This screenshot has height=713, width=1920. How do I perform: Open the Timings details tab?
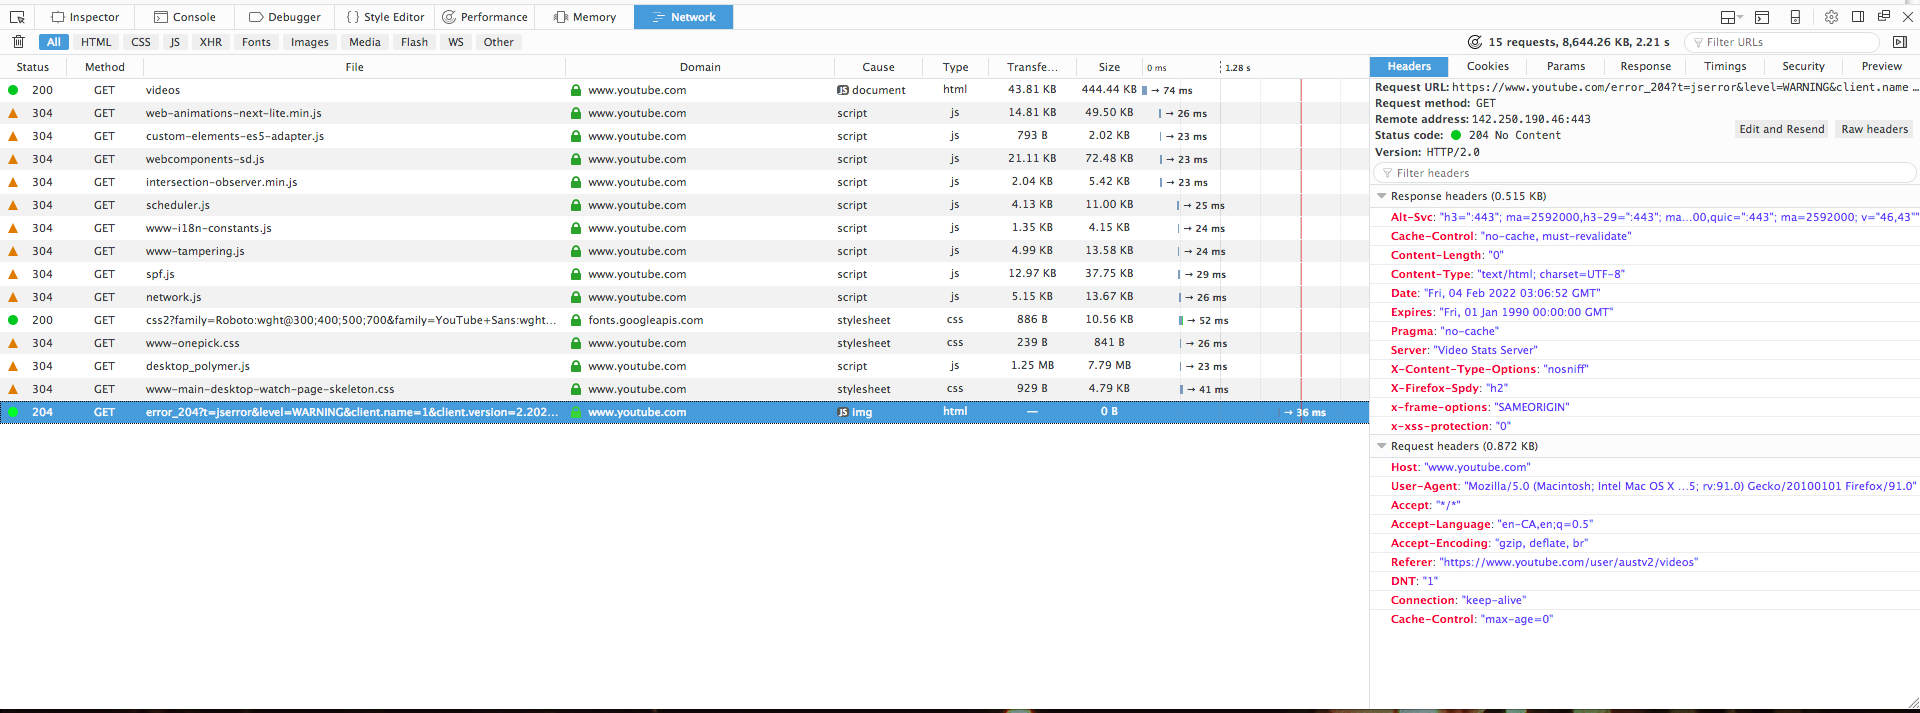click(1725, 66)
